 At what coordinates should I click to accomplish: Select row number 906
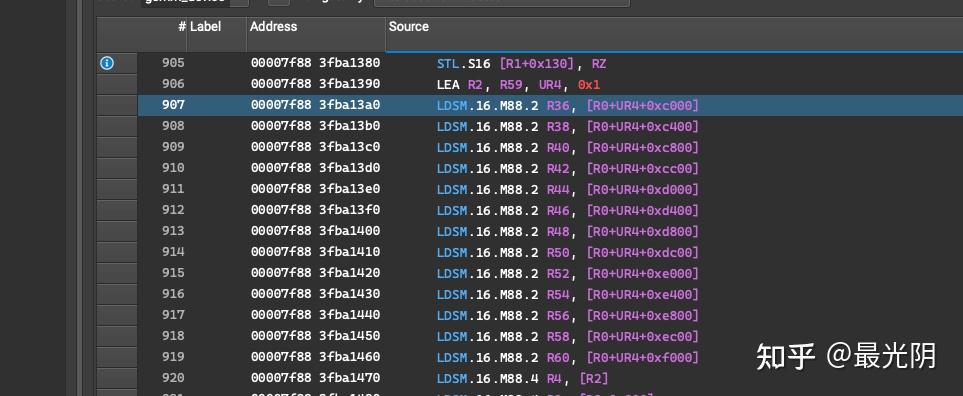(173, 83)
